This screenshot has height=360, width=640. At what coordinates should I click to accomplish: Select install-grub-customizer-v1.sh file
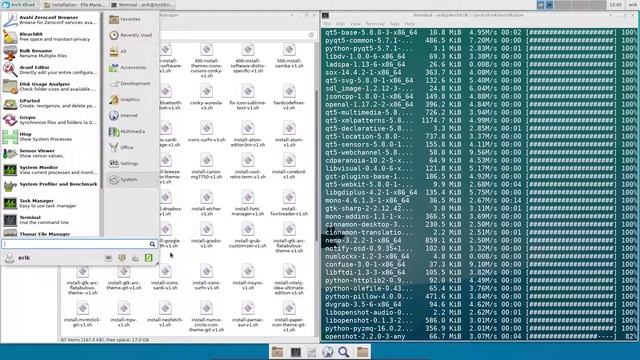pos(248,236)
